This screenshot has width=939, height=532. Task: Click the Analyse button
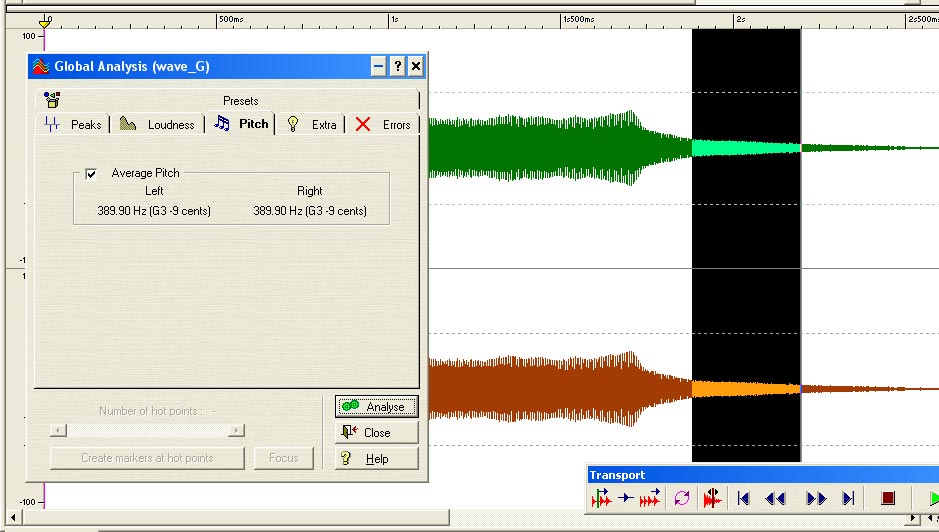pos(376,407)
